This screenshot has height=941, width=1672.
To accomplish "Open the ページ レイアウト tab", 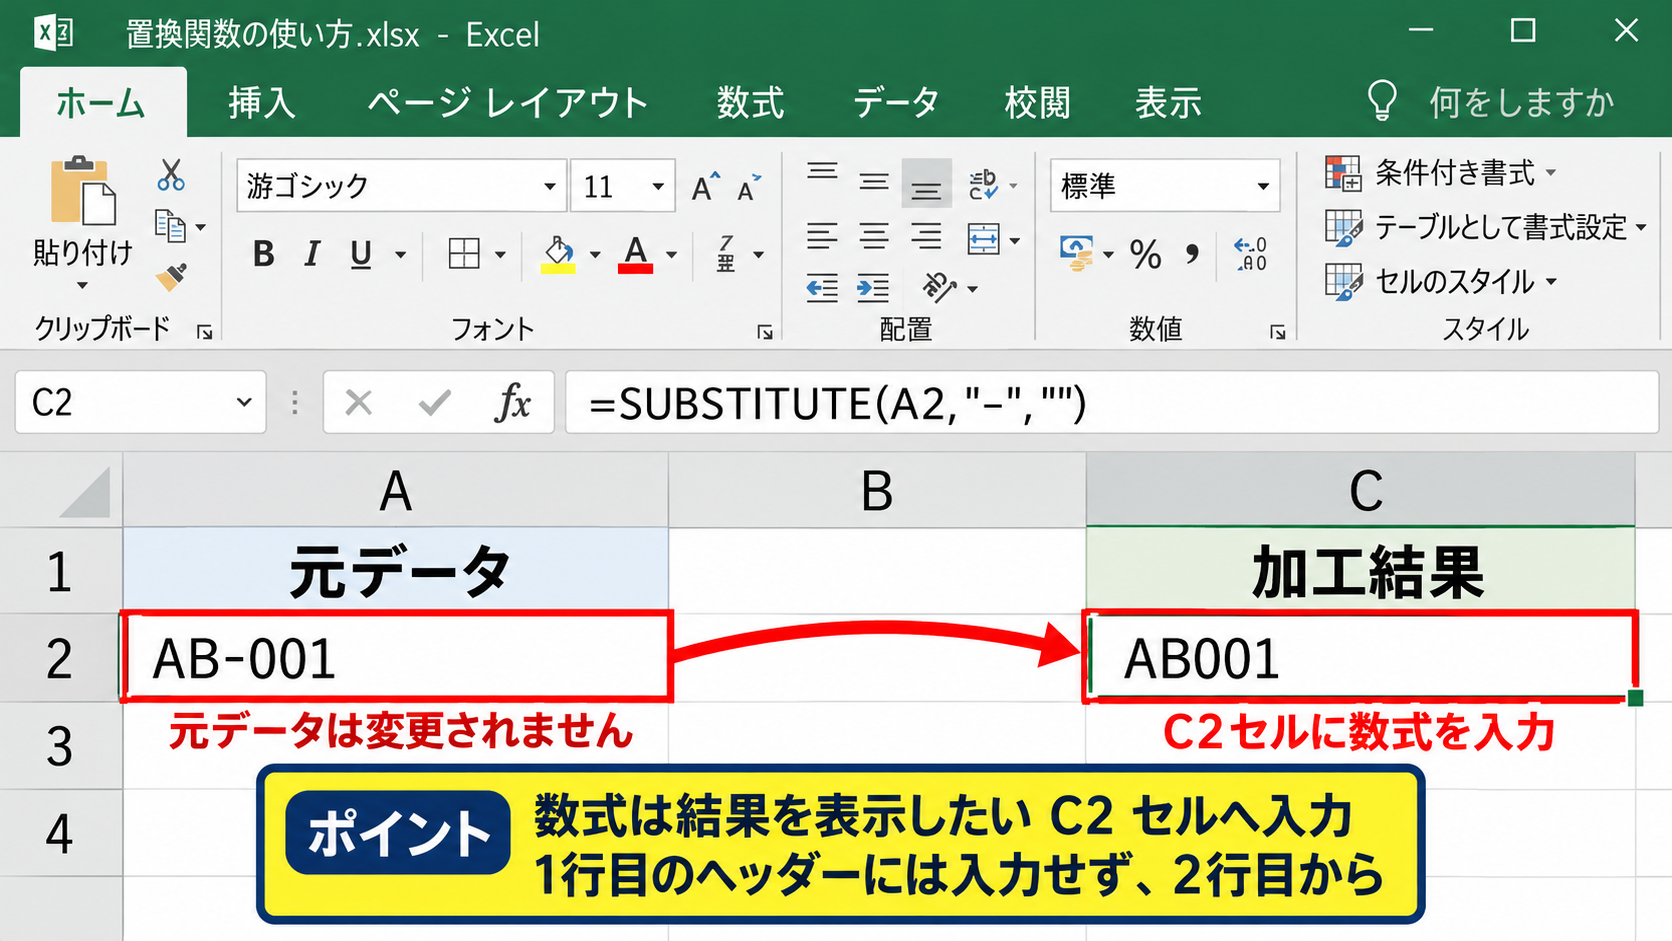I will [507, 103].
